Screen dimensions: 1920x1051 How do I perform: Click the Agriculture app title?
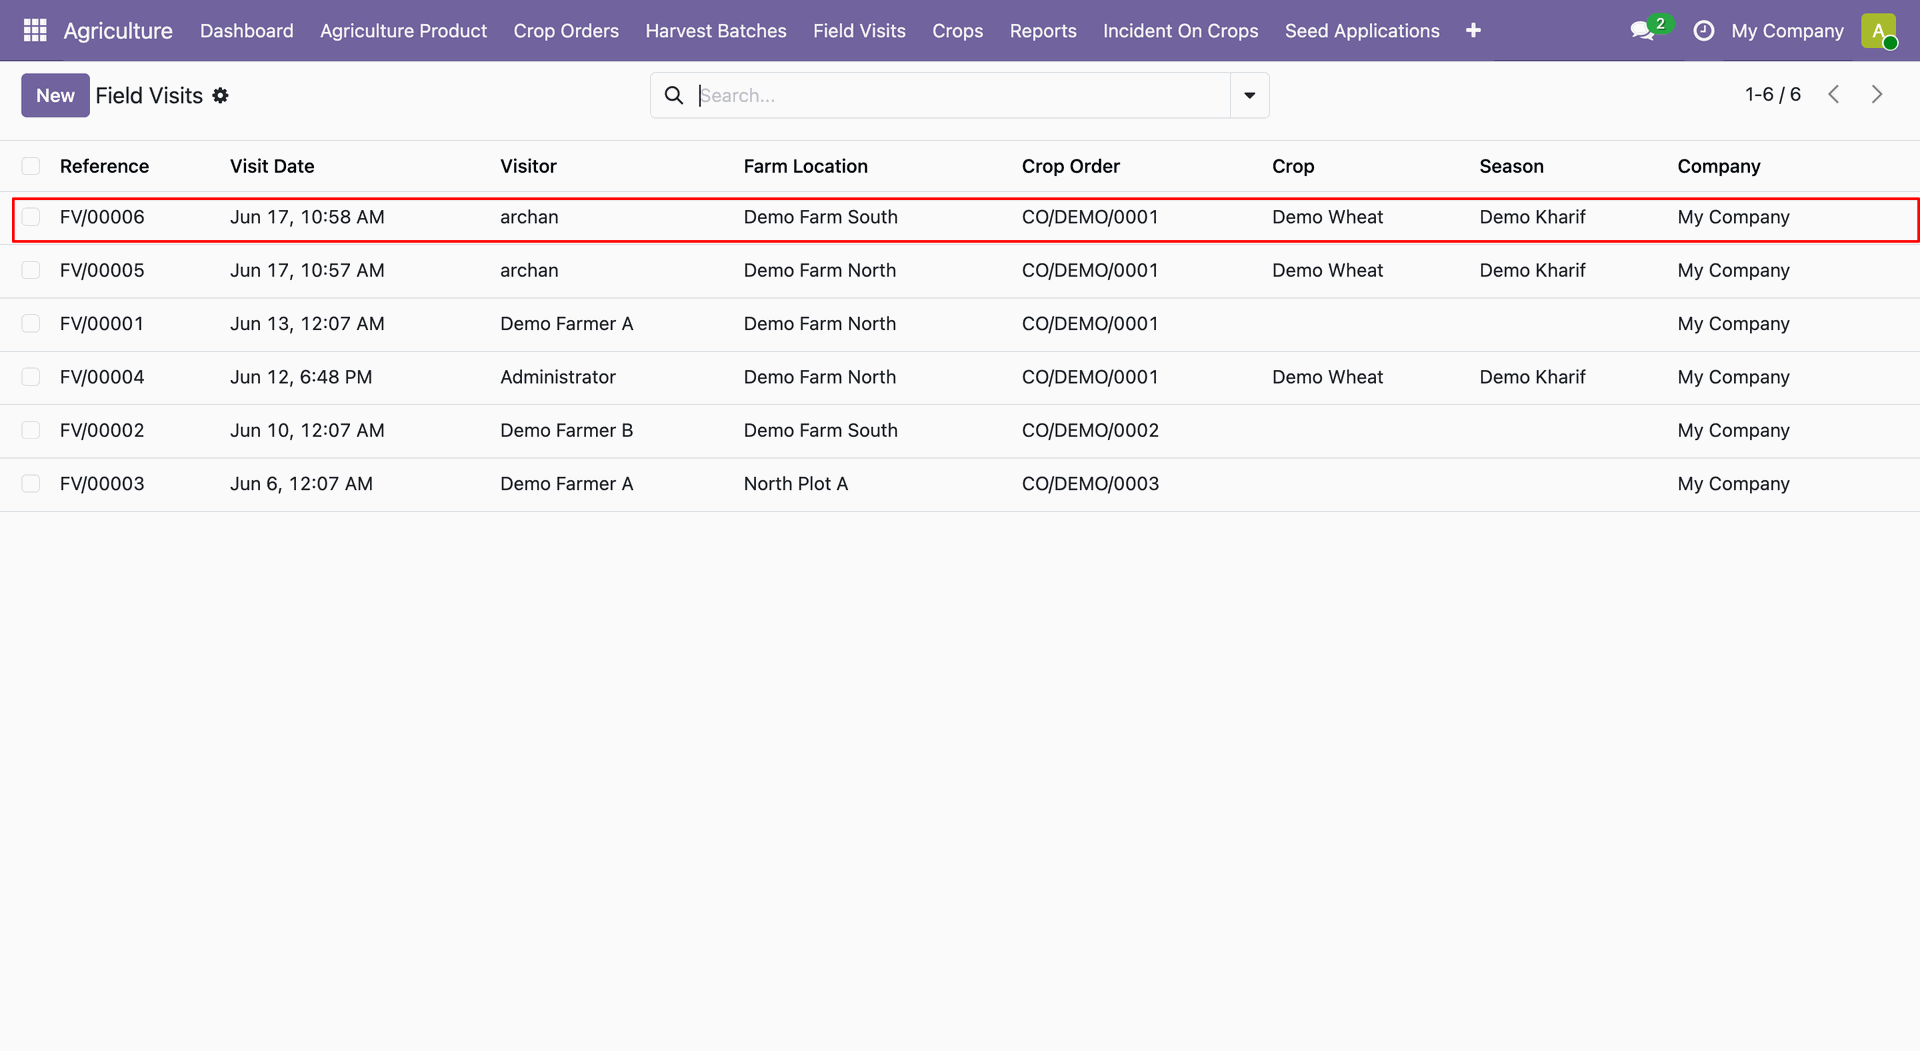click(x=118, y=31)
